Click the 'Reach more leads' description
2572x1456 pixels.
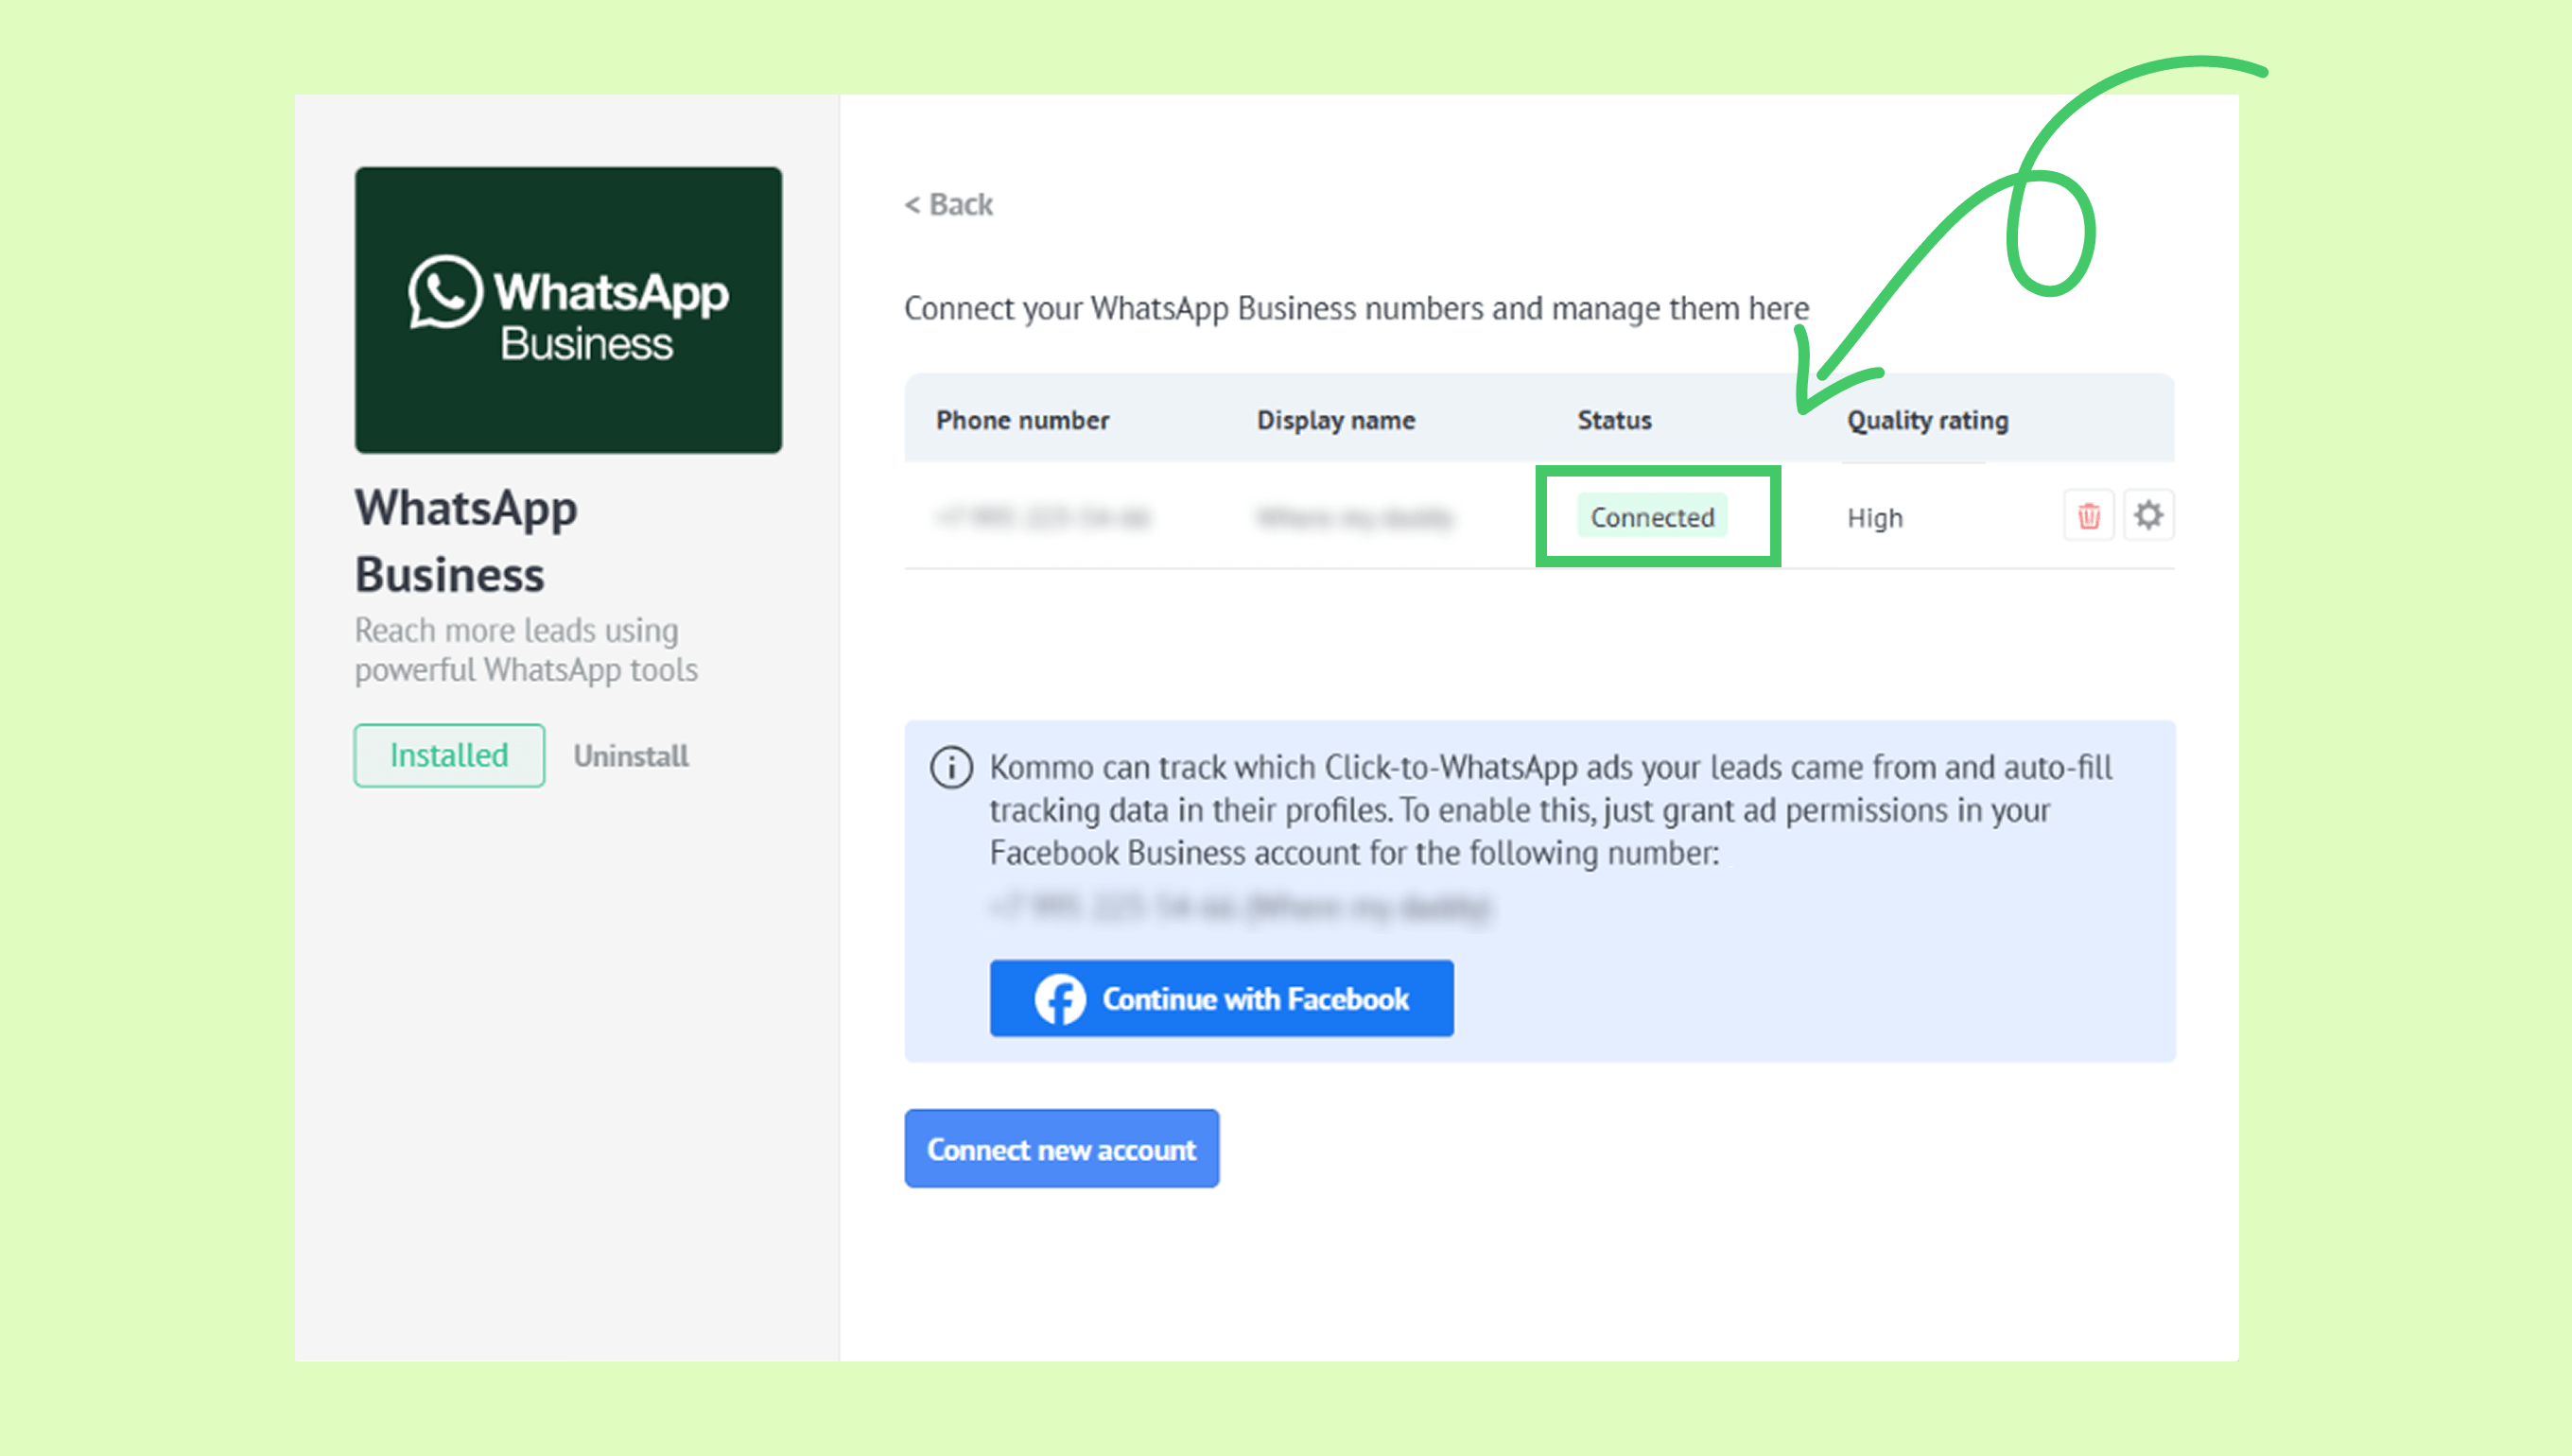(526, 650)
